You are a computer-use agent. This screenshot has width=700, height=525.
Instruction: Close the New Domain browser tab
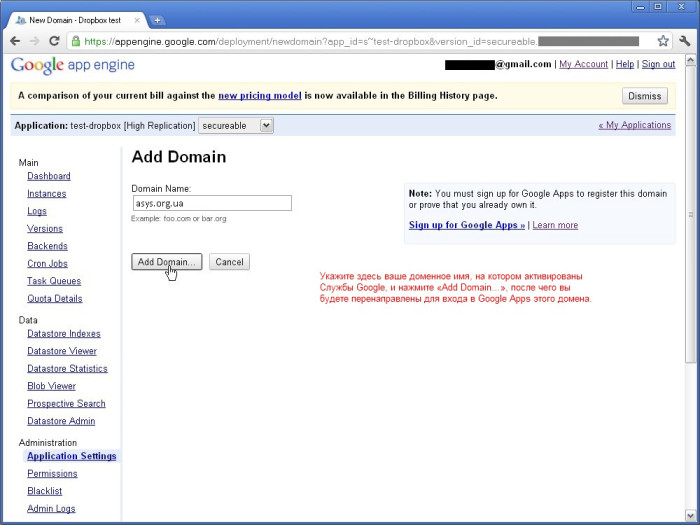tap(137, 20)
